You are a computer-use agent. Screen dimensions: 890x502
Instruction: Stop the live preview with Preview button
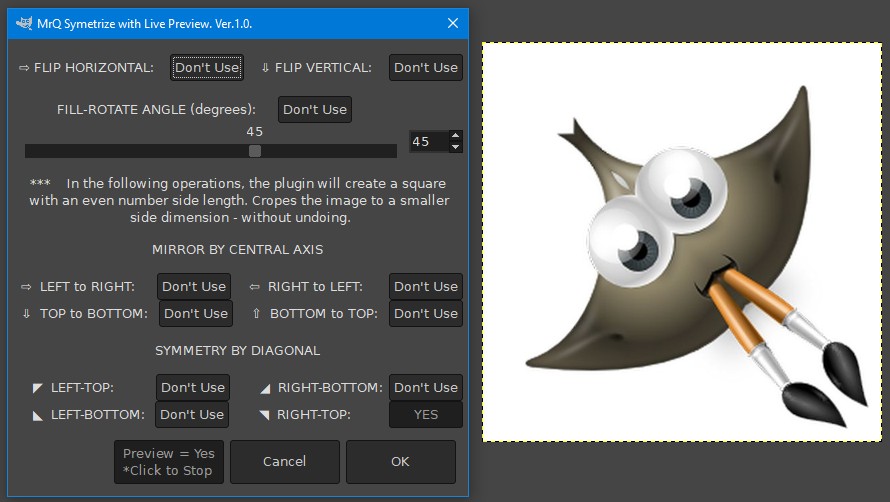coord(169,462)
